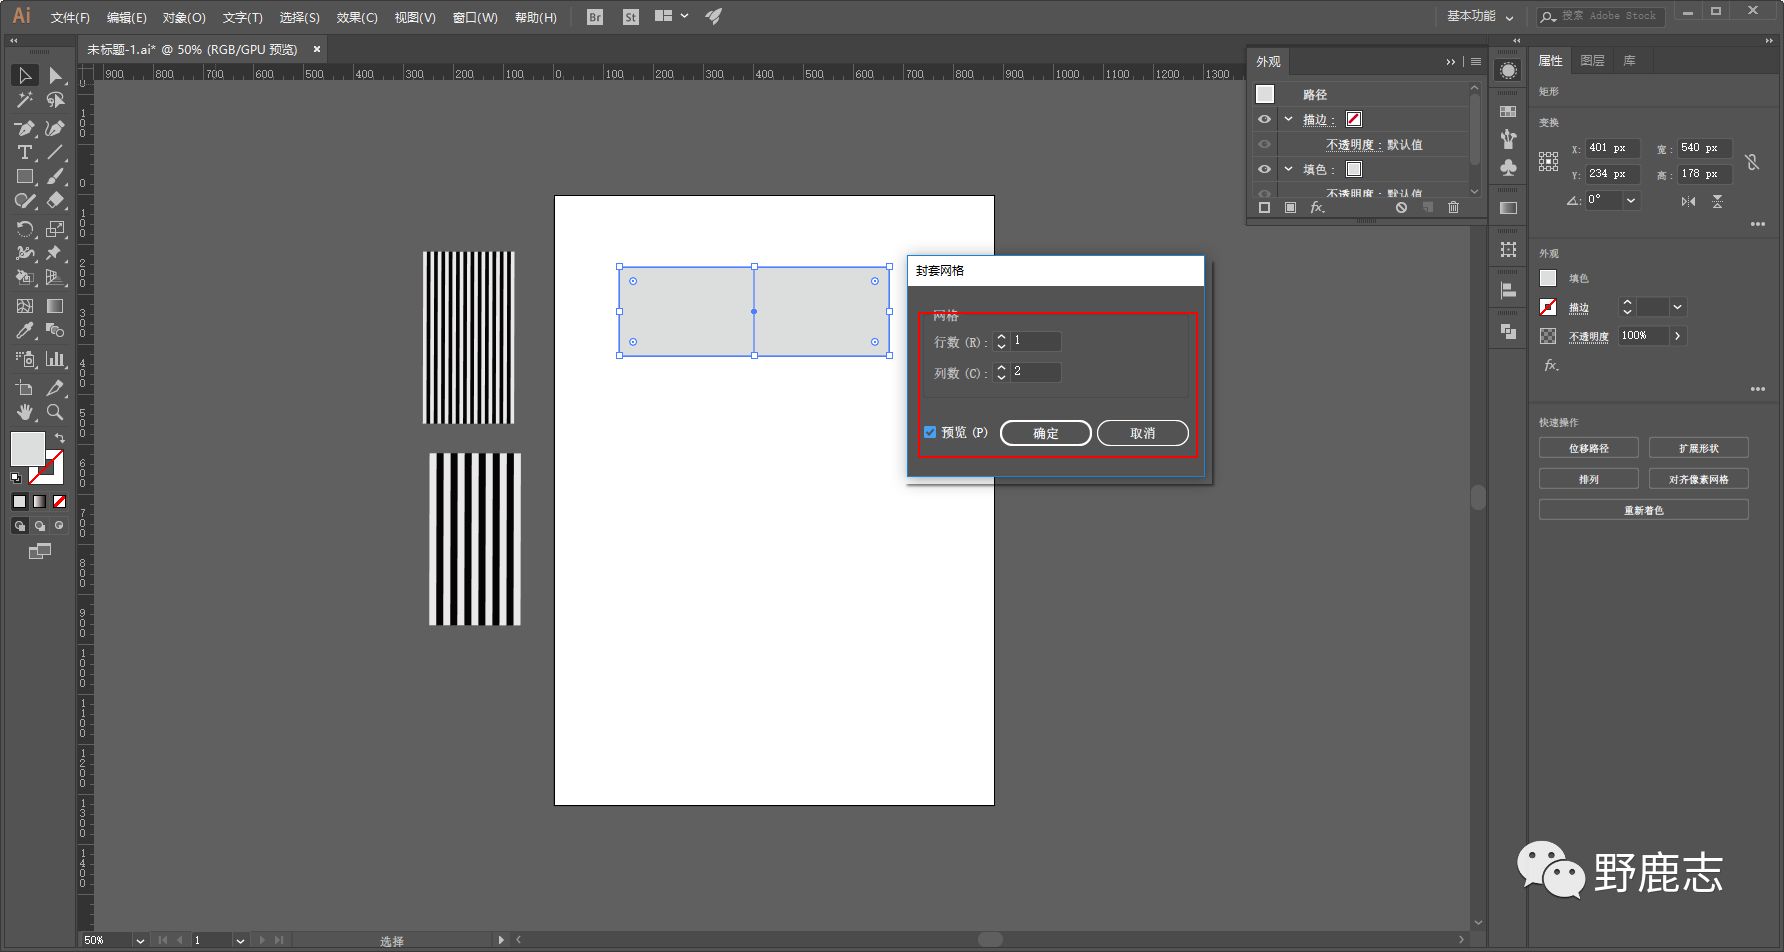The image size is (1784, 952).
Task: Select the Zoom magnifier tool
Action: (x=55, y=411)
